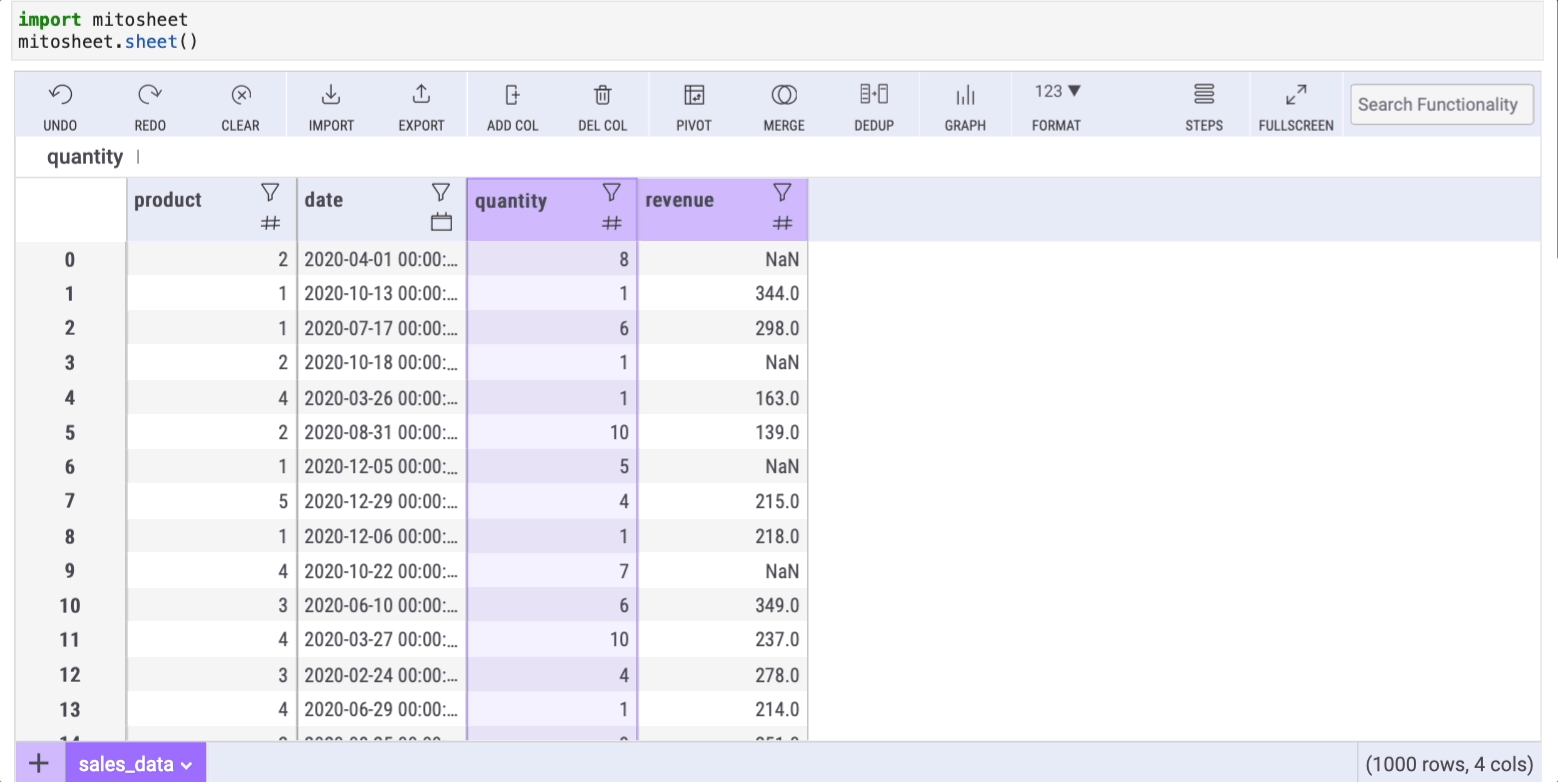The image size is (1558, 782).
Task: Click the revenue cell 344.0
Action: click(x=723, y=294)
